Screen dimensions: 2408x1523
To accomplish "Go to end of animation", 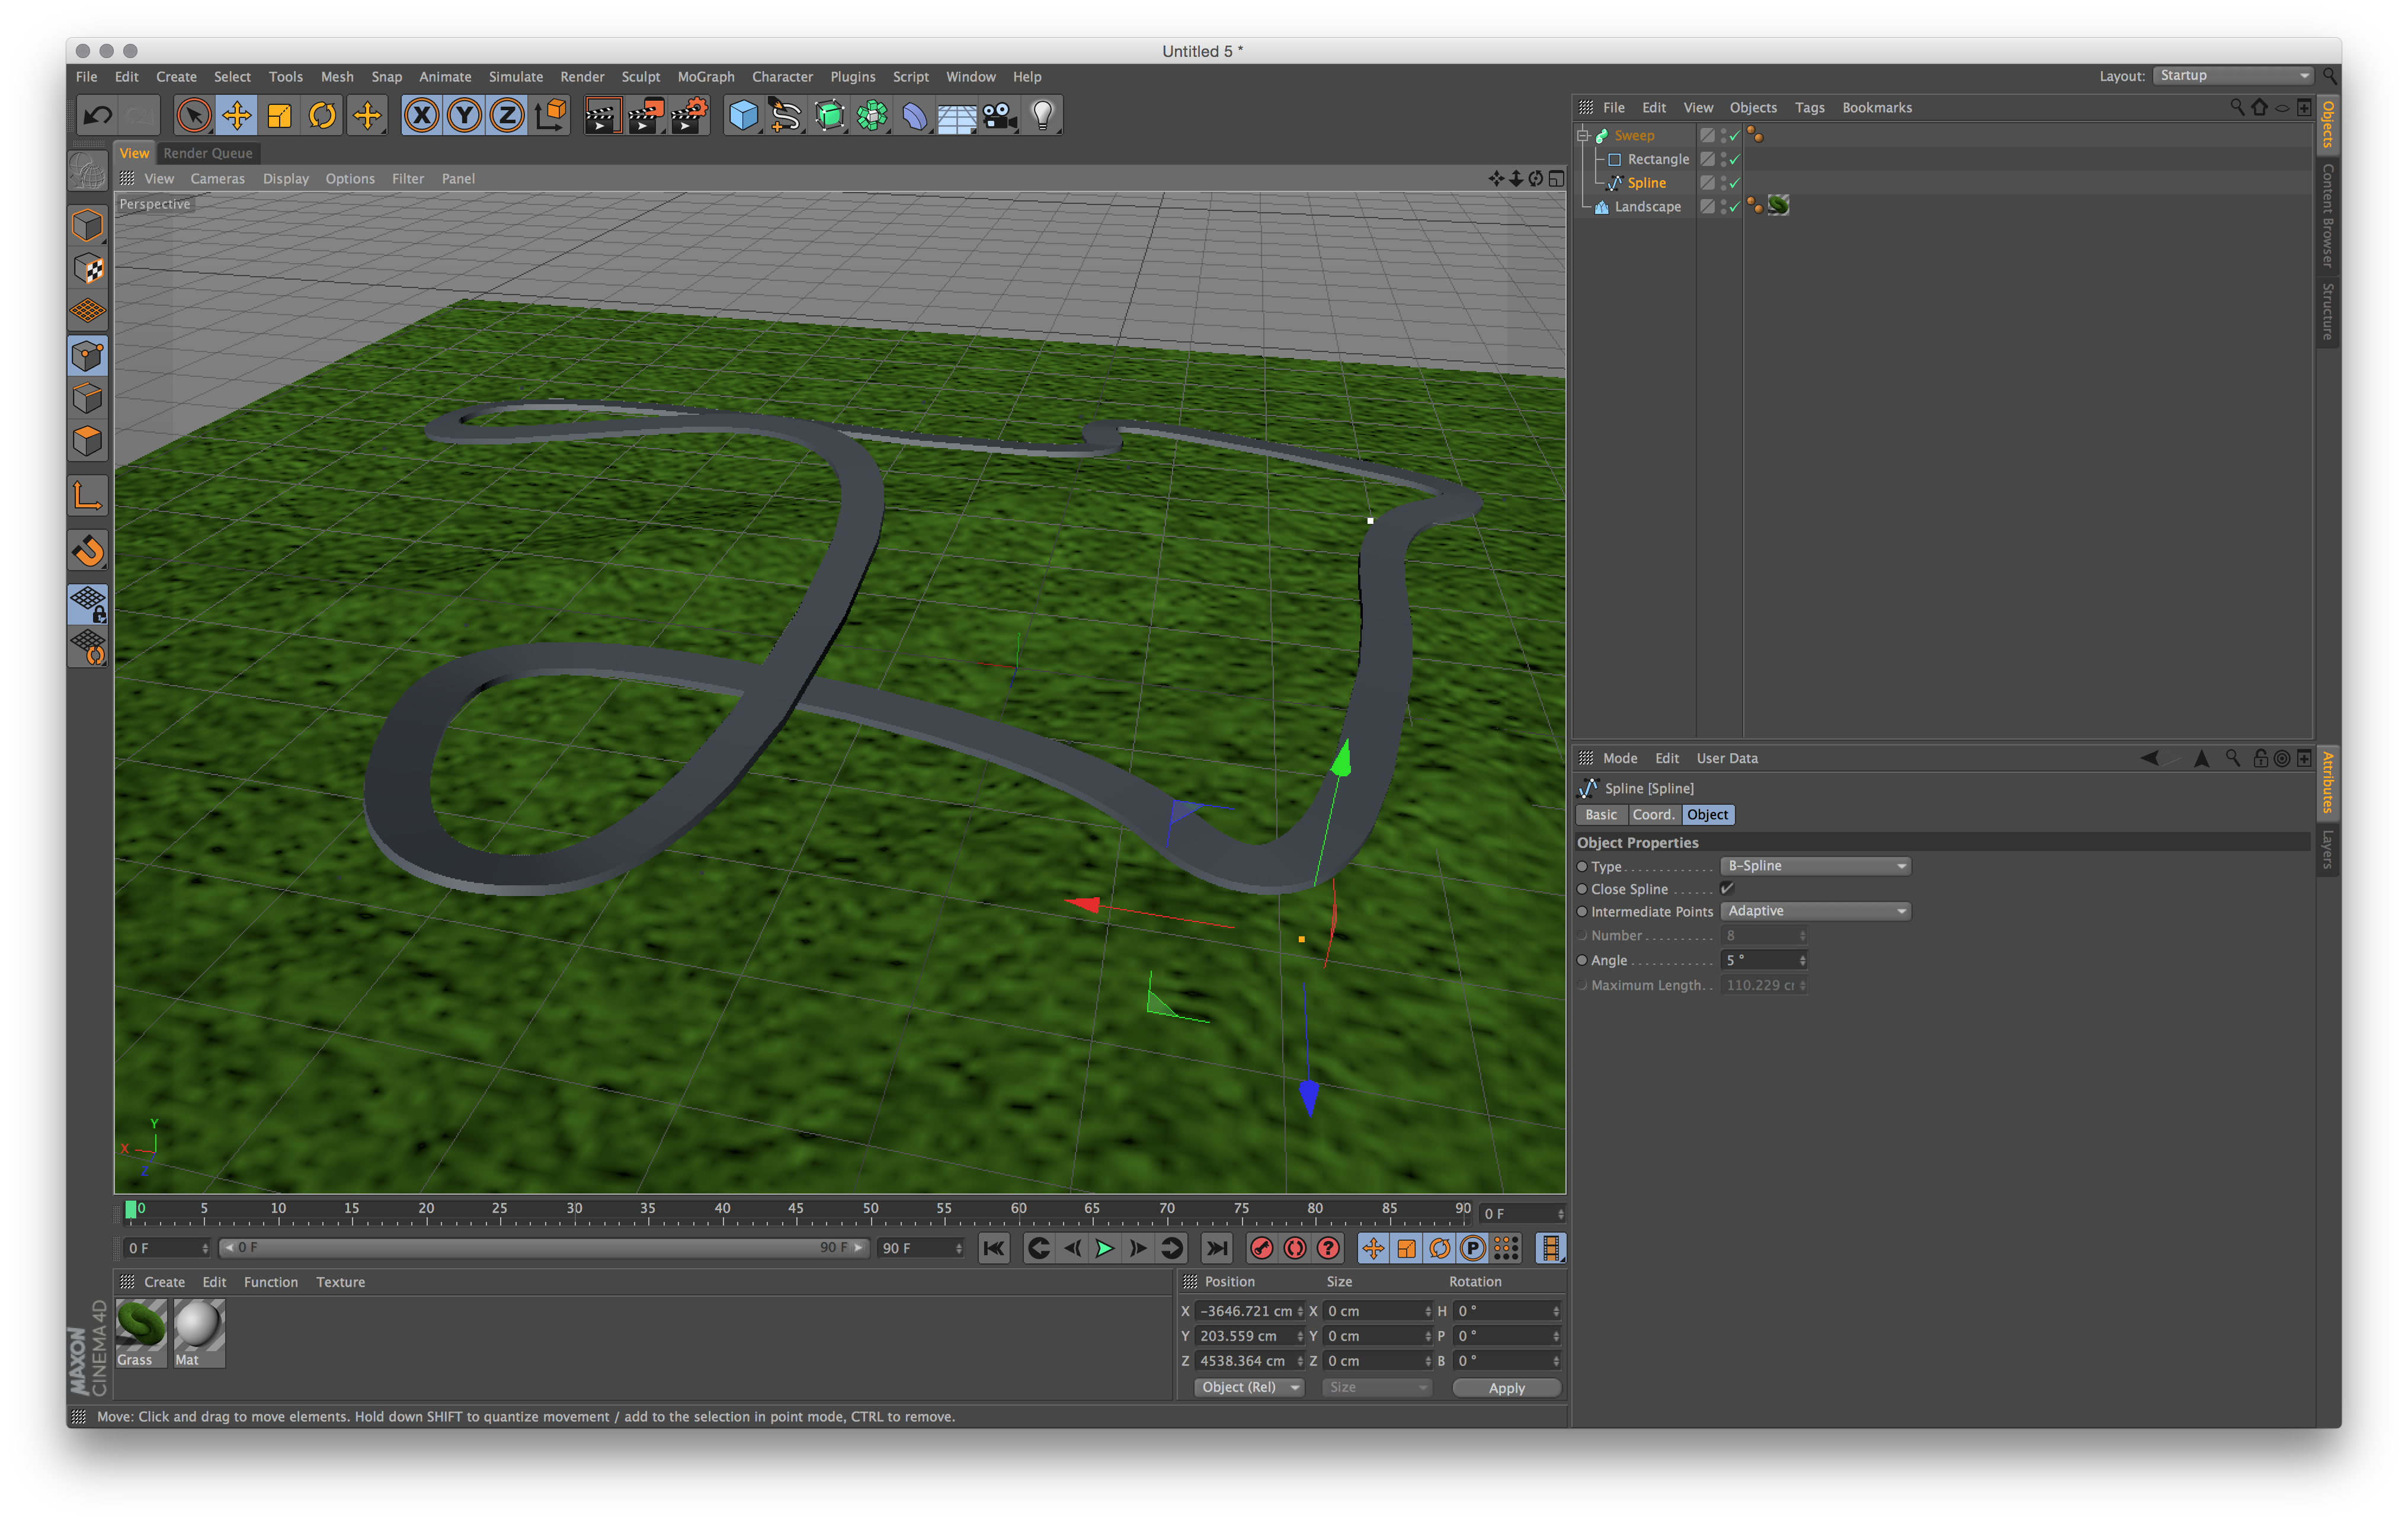I will [1216, 1248].
